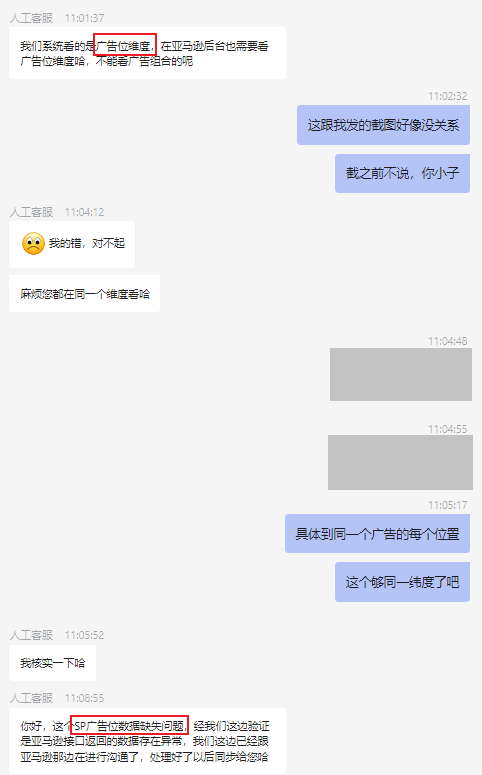
Task: Click the highlighted 'SP广告位数据缺失问题' text
Action: 130,725
